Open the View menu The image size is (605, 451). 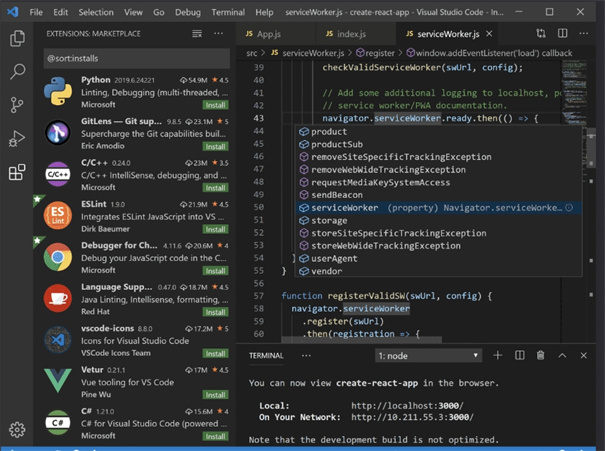pos(133,12)
